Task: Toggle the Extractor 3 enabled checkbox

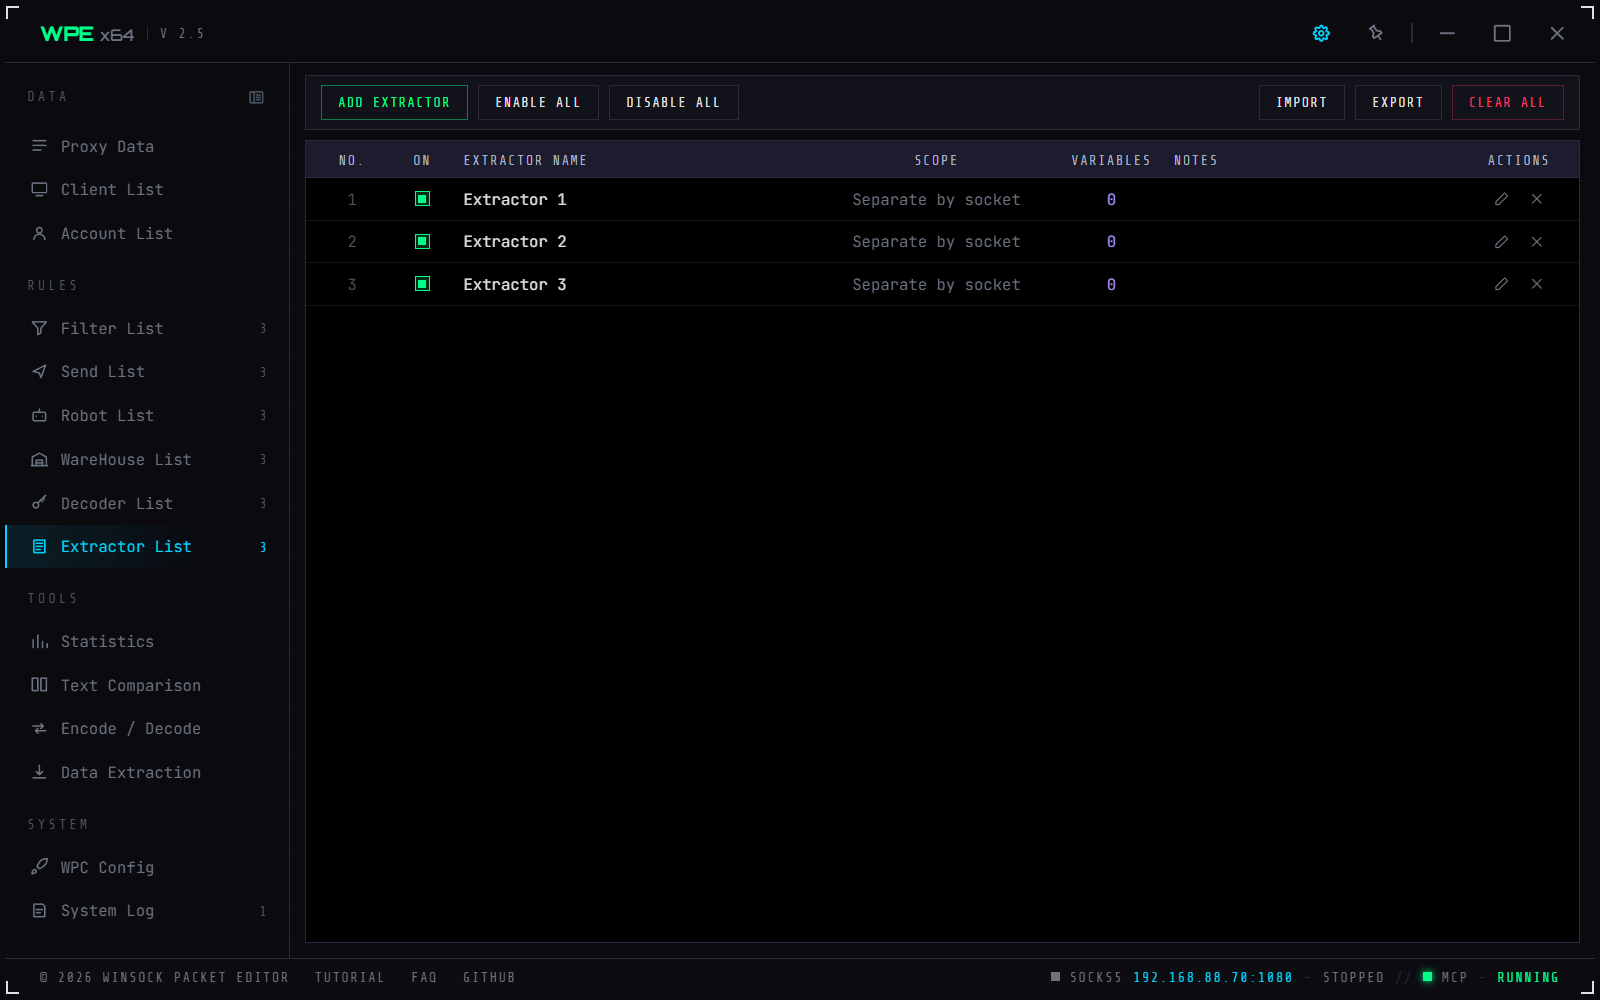Action: point(422,284)
